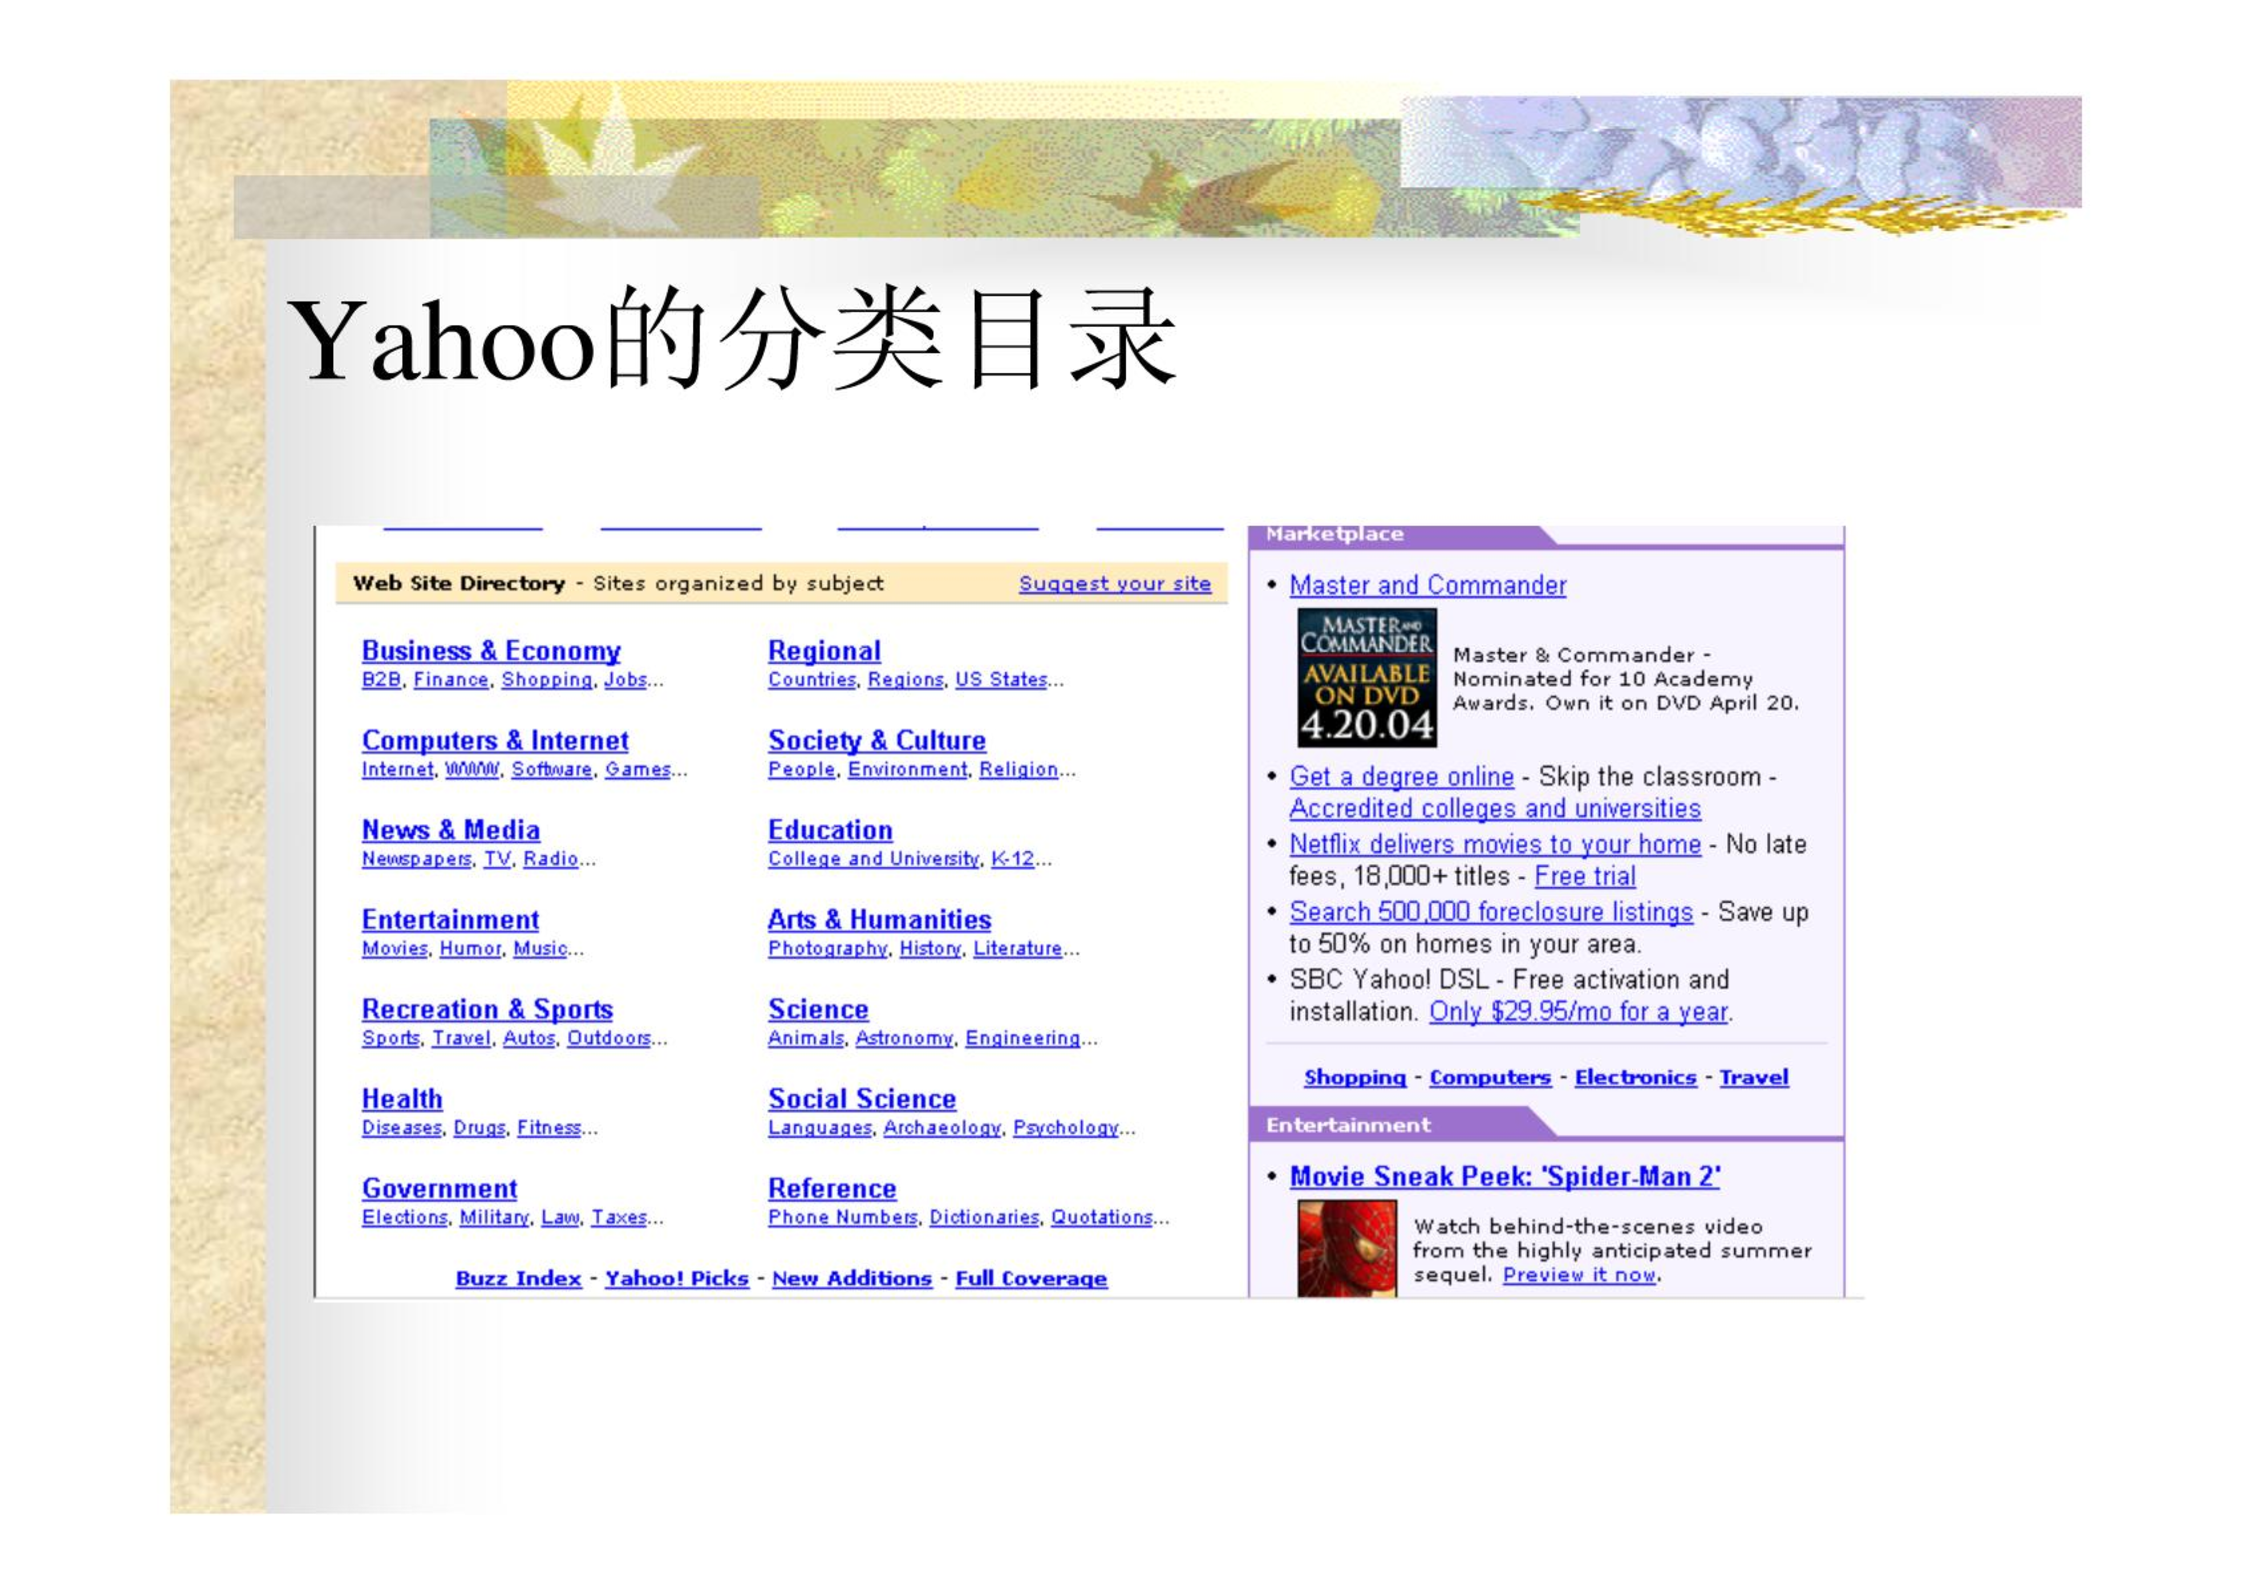Open the Phone Numbers sublink
The image size is (2252, 1594).
(x=842, y=1218)
